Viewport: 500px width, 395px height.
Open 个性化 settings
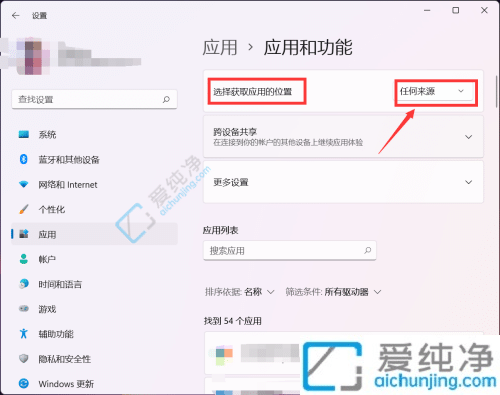pyautogui.click(x=94, y=210)
